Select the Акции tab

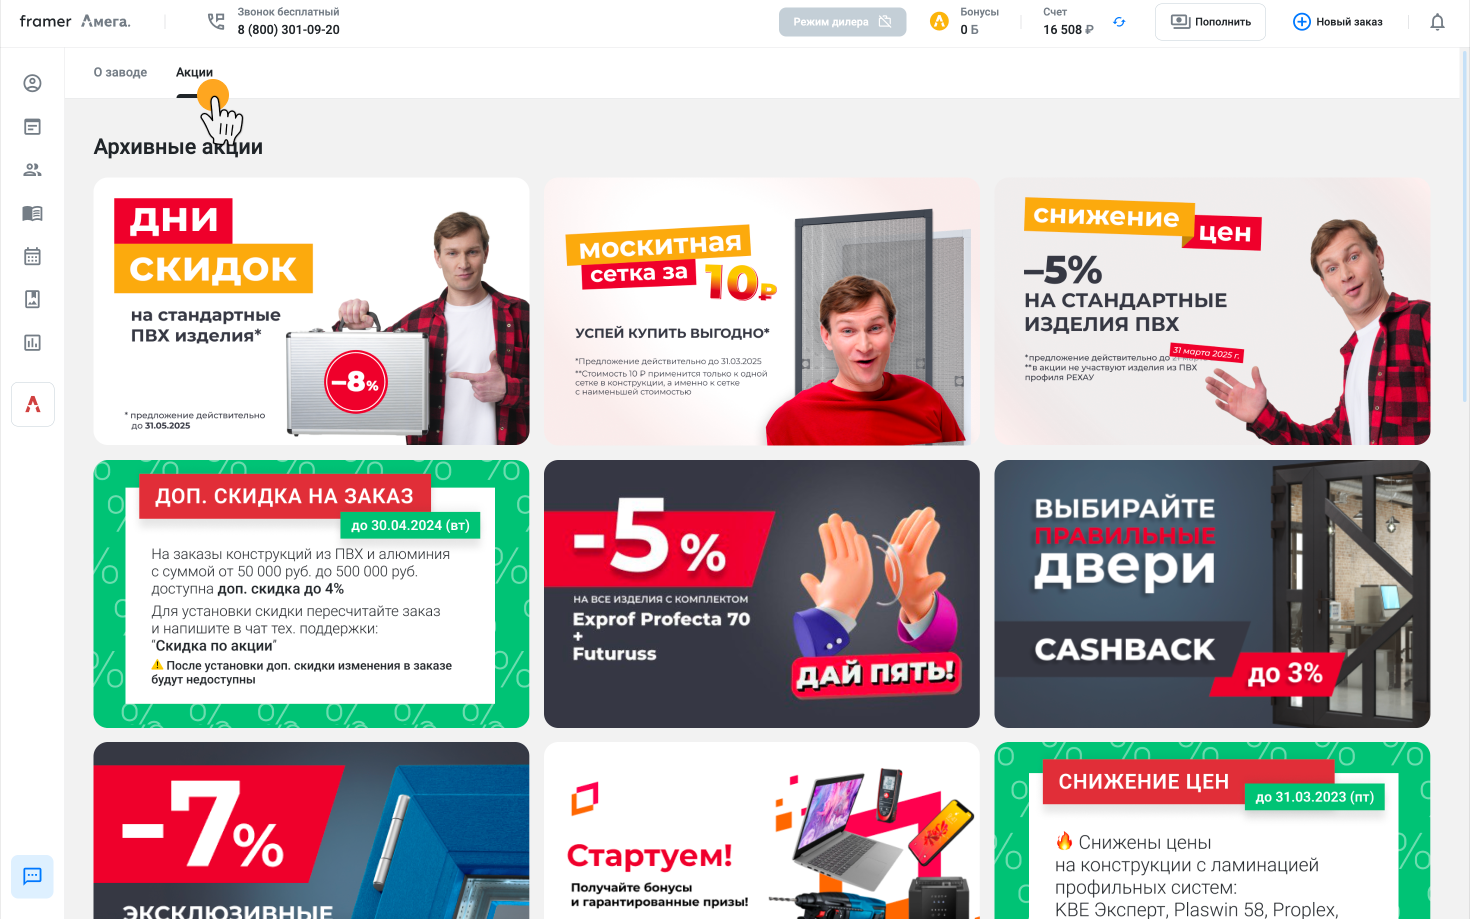[194, 72]
